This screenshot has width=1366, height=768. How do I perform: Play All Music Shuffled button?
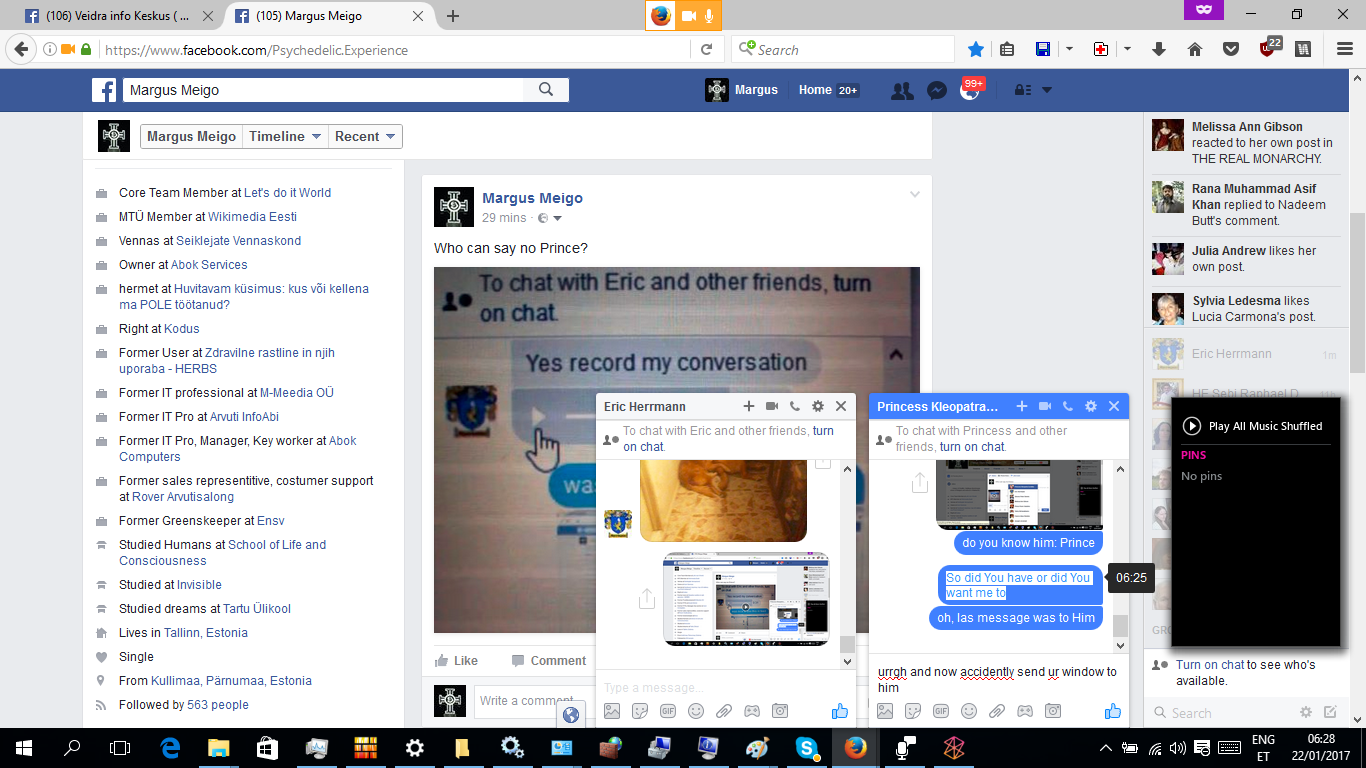(1253, 426)
